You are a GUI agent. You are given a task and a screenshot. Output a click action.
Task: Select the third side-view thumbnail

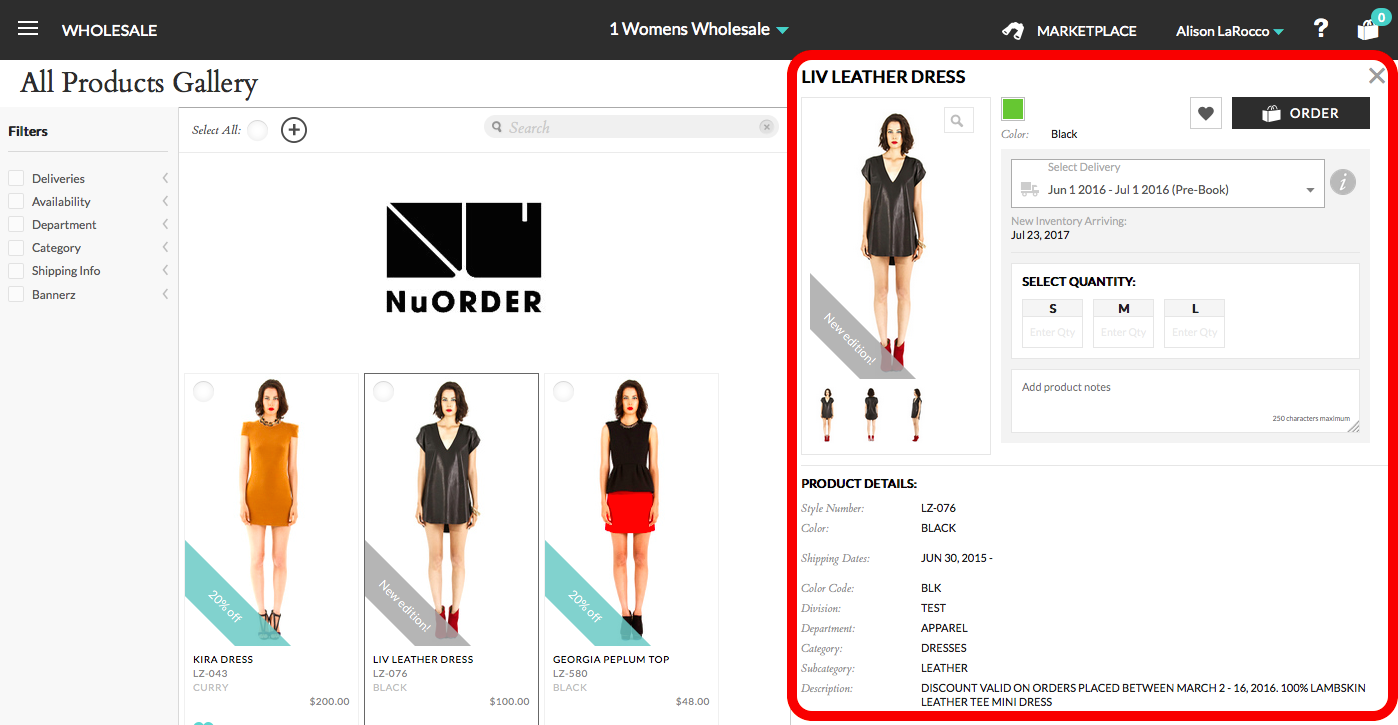coord(916,414)
